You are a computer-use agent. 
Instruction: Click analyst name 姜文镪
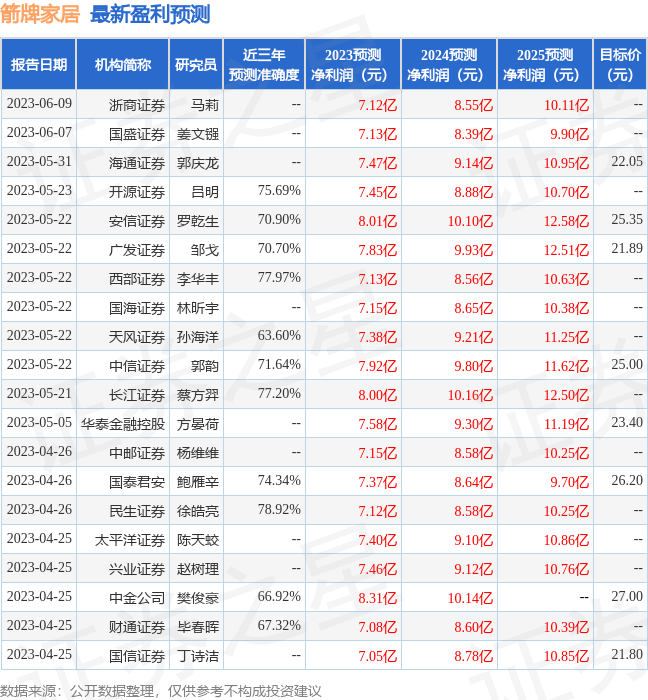click(x=198, y=134)
